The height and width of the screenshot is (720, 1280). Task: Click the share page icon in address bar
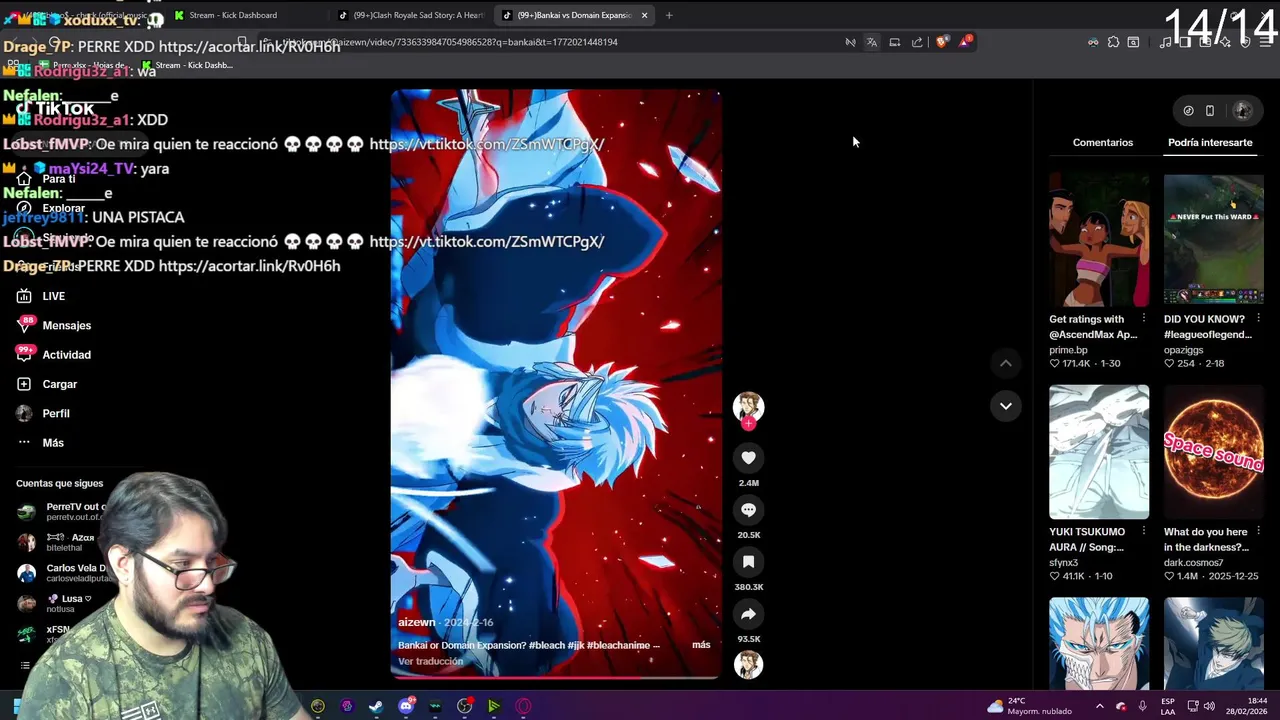(x=917, y=42)
